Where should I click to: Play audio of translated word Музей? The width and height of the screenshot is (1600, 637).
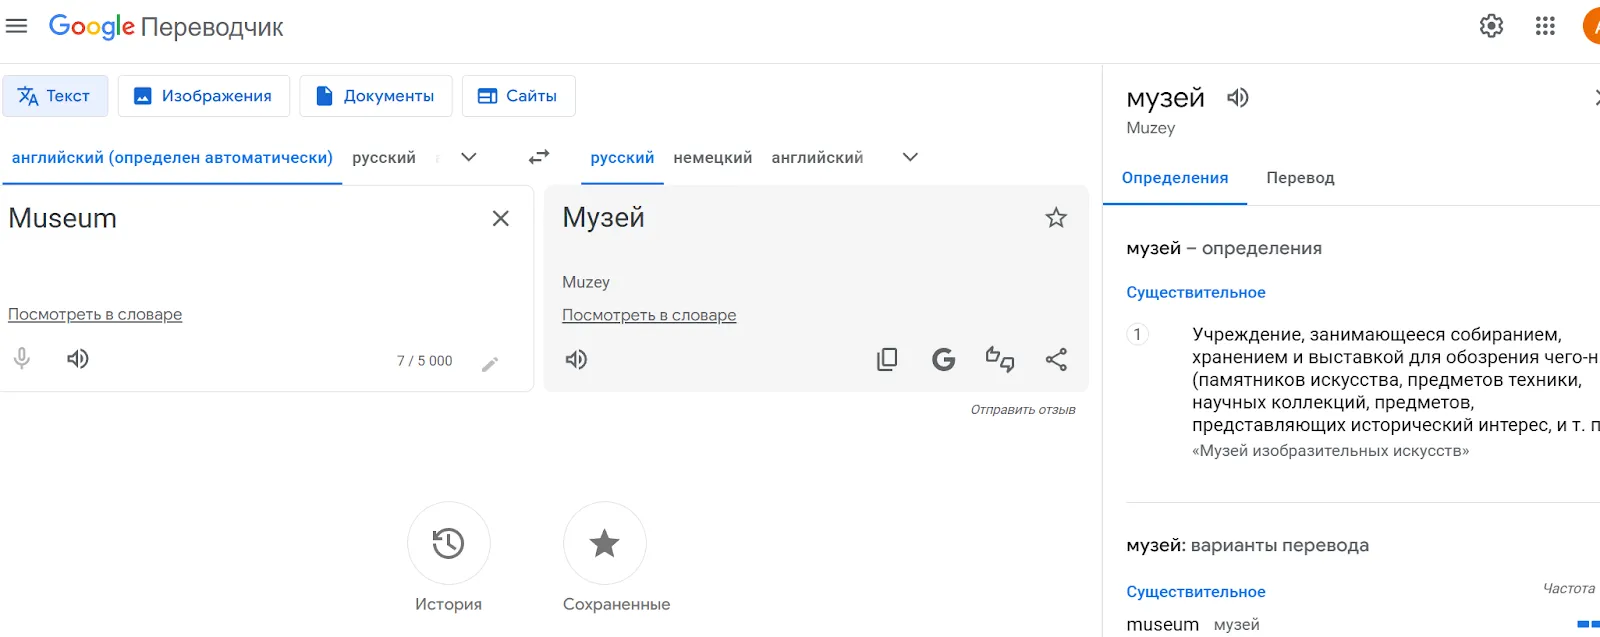(x=577, y=360)
